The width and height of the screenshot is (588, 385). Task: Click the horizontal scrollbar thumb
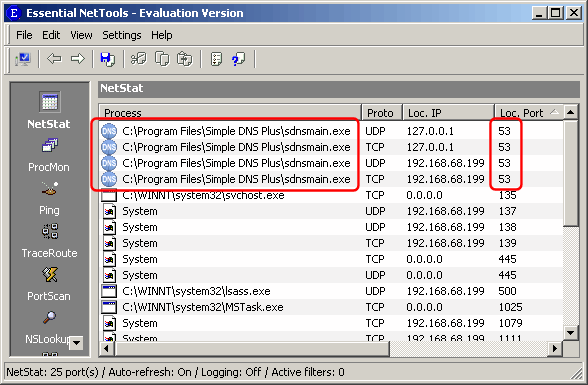coord(252,349)
